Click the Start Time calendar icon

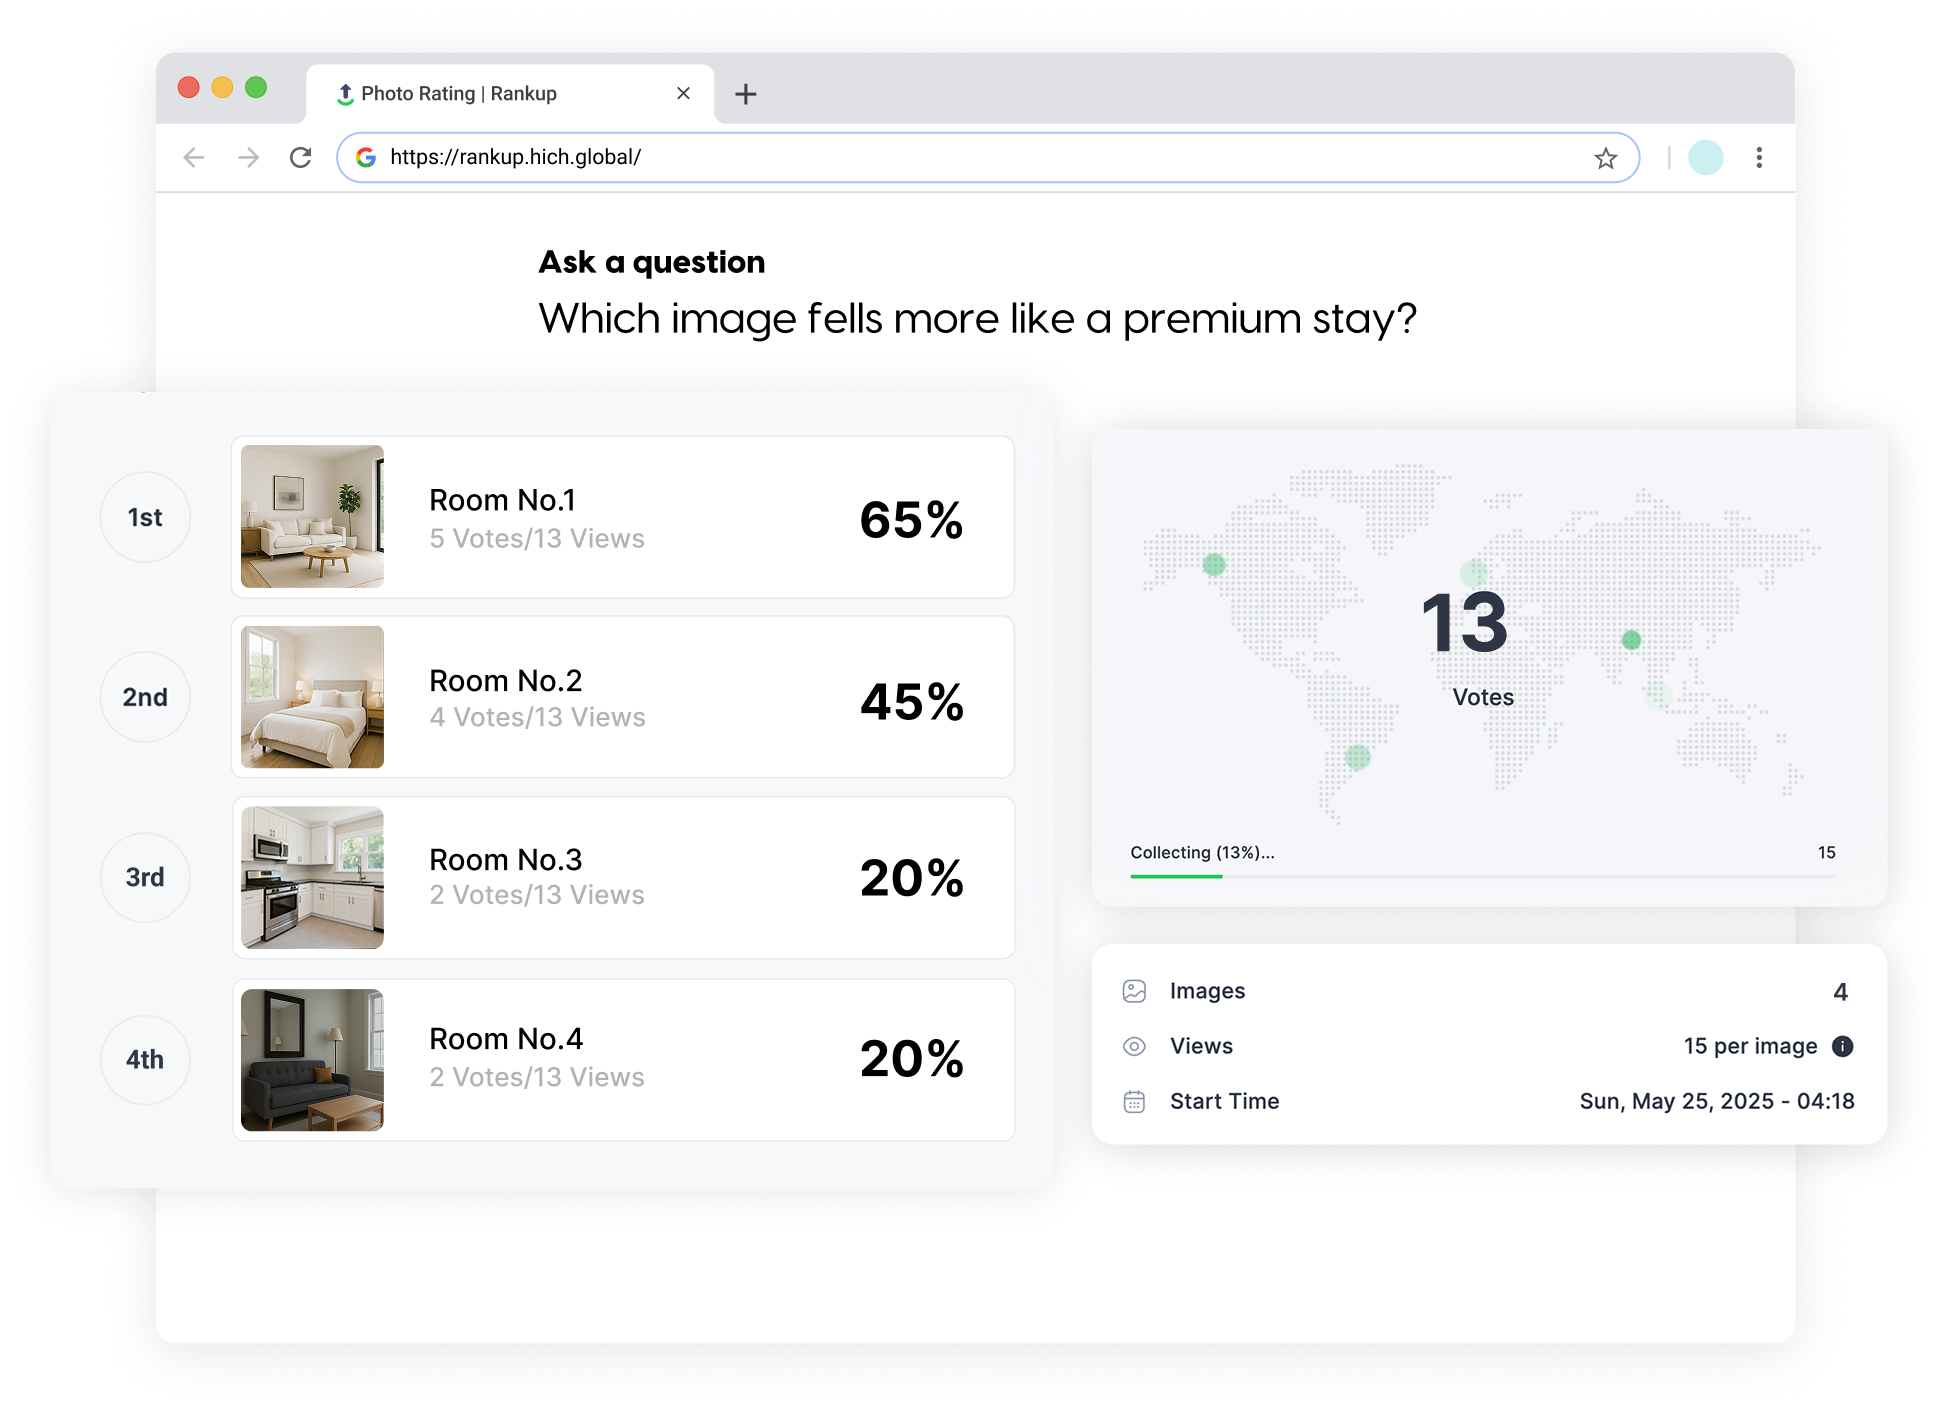point(1134,1101)
